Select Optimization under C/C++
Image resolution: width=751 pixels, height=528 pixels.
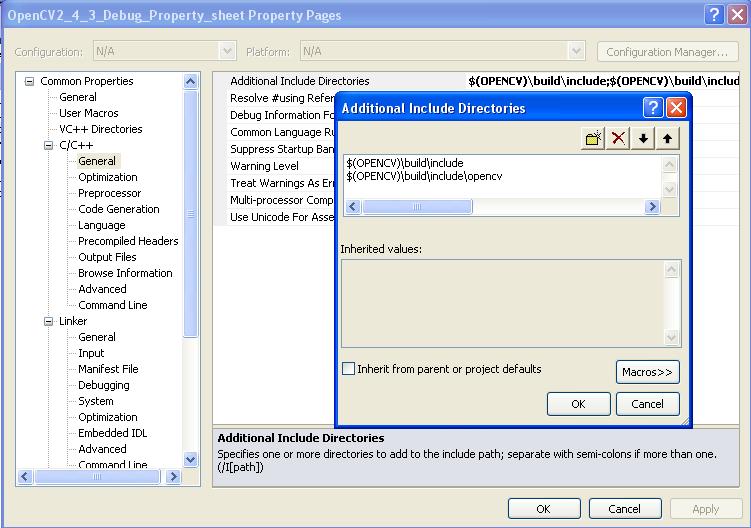click(108, 177)
